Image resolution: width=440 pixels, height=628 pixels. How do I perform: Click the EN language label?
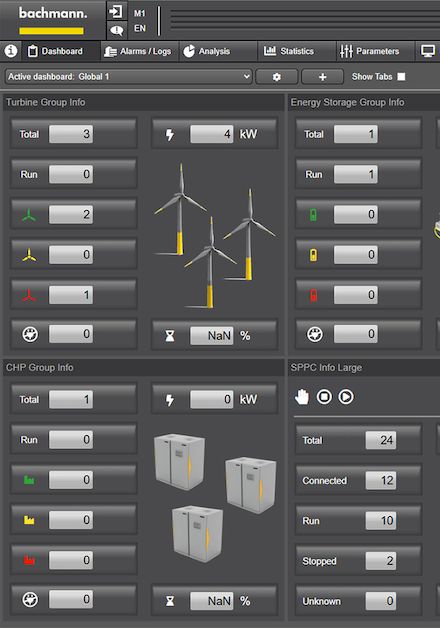coord(139,28)
